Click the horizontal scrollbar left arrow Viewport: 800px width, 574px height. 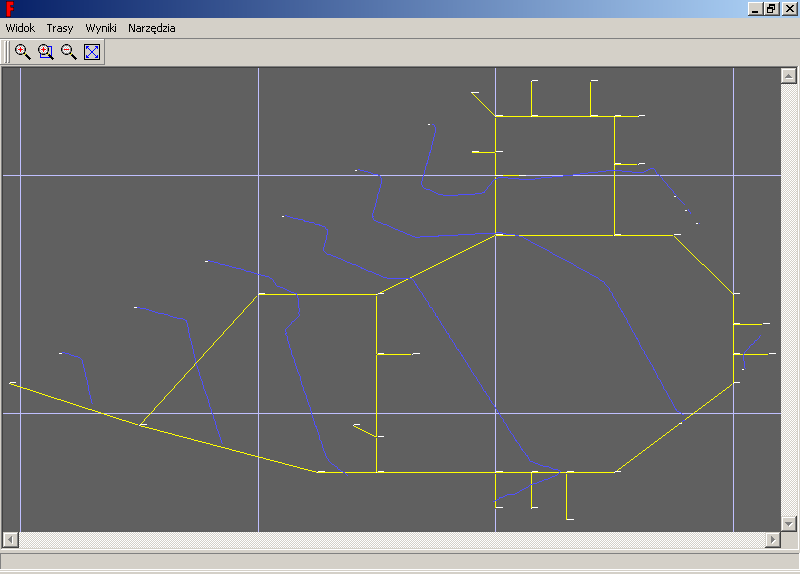(x=10, y=540)
